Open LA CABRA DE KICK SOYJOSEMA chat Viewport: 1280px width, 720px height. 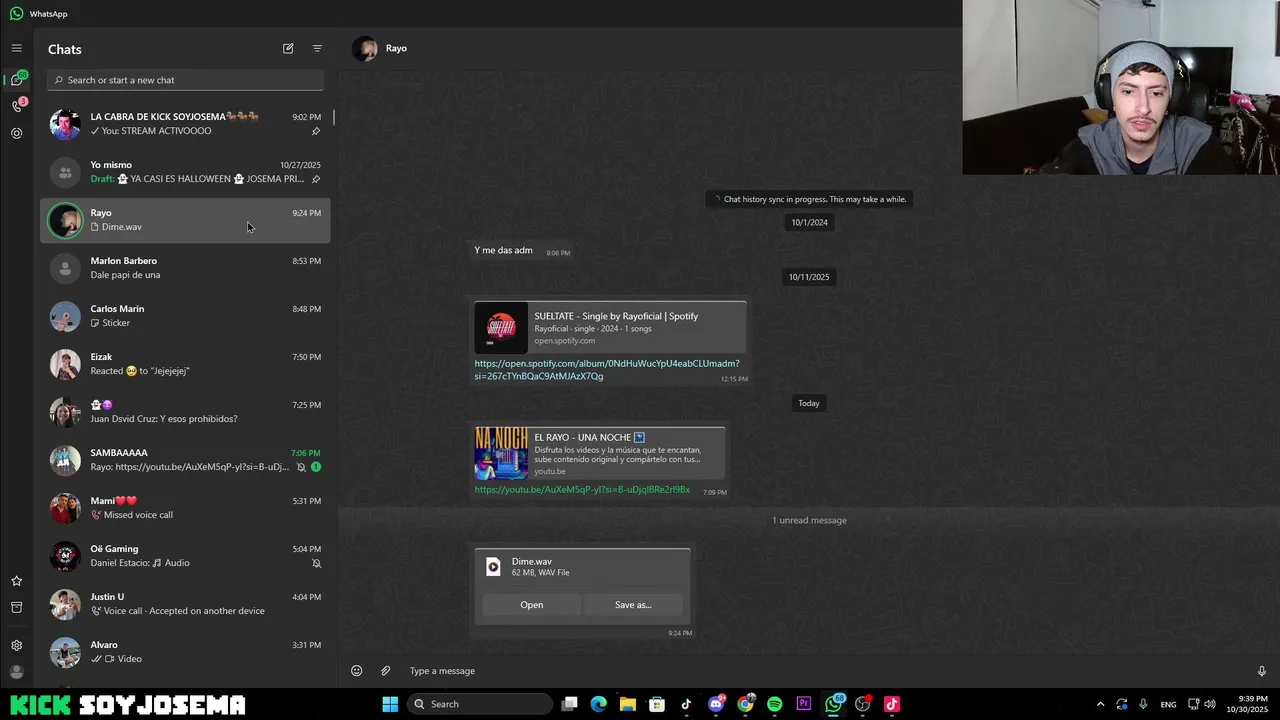click(x=185, y=124)
